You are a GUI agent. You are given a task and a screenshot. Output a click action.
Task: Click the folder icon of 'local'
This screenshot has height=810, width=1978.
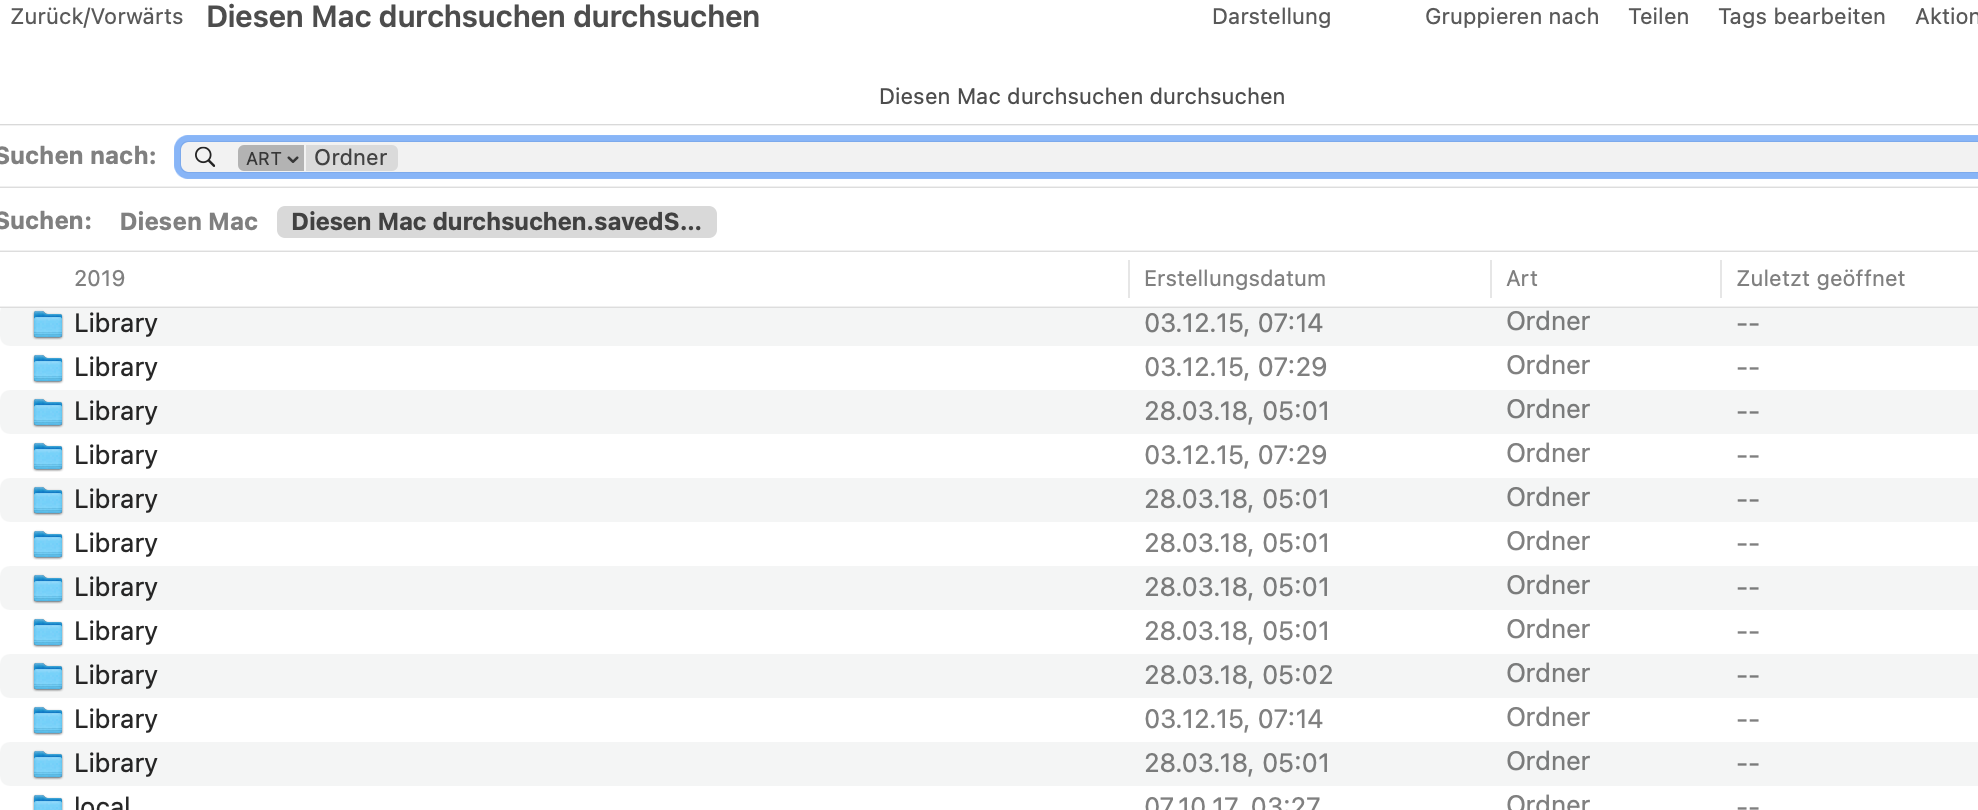tap(47, 803)
